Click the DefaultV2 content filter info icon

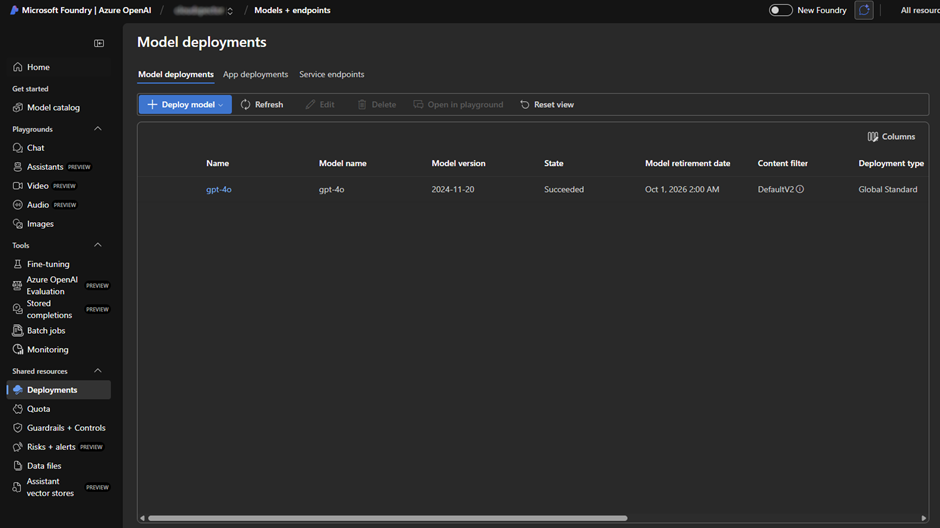pos(800,189)
